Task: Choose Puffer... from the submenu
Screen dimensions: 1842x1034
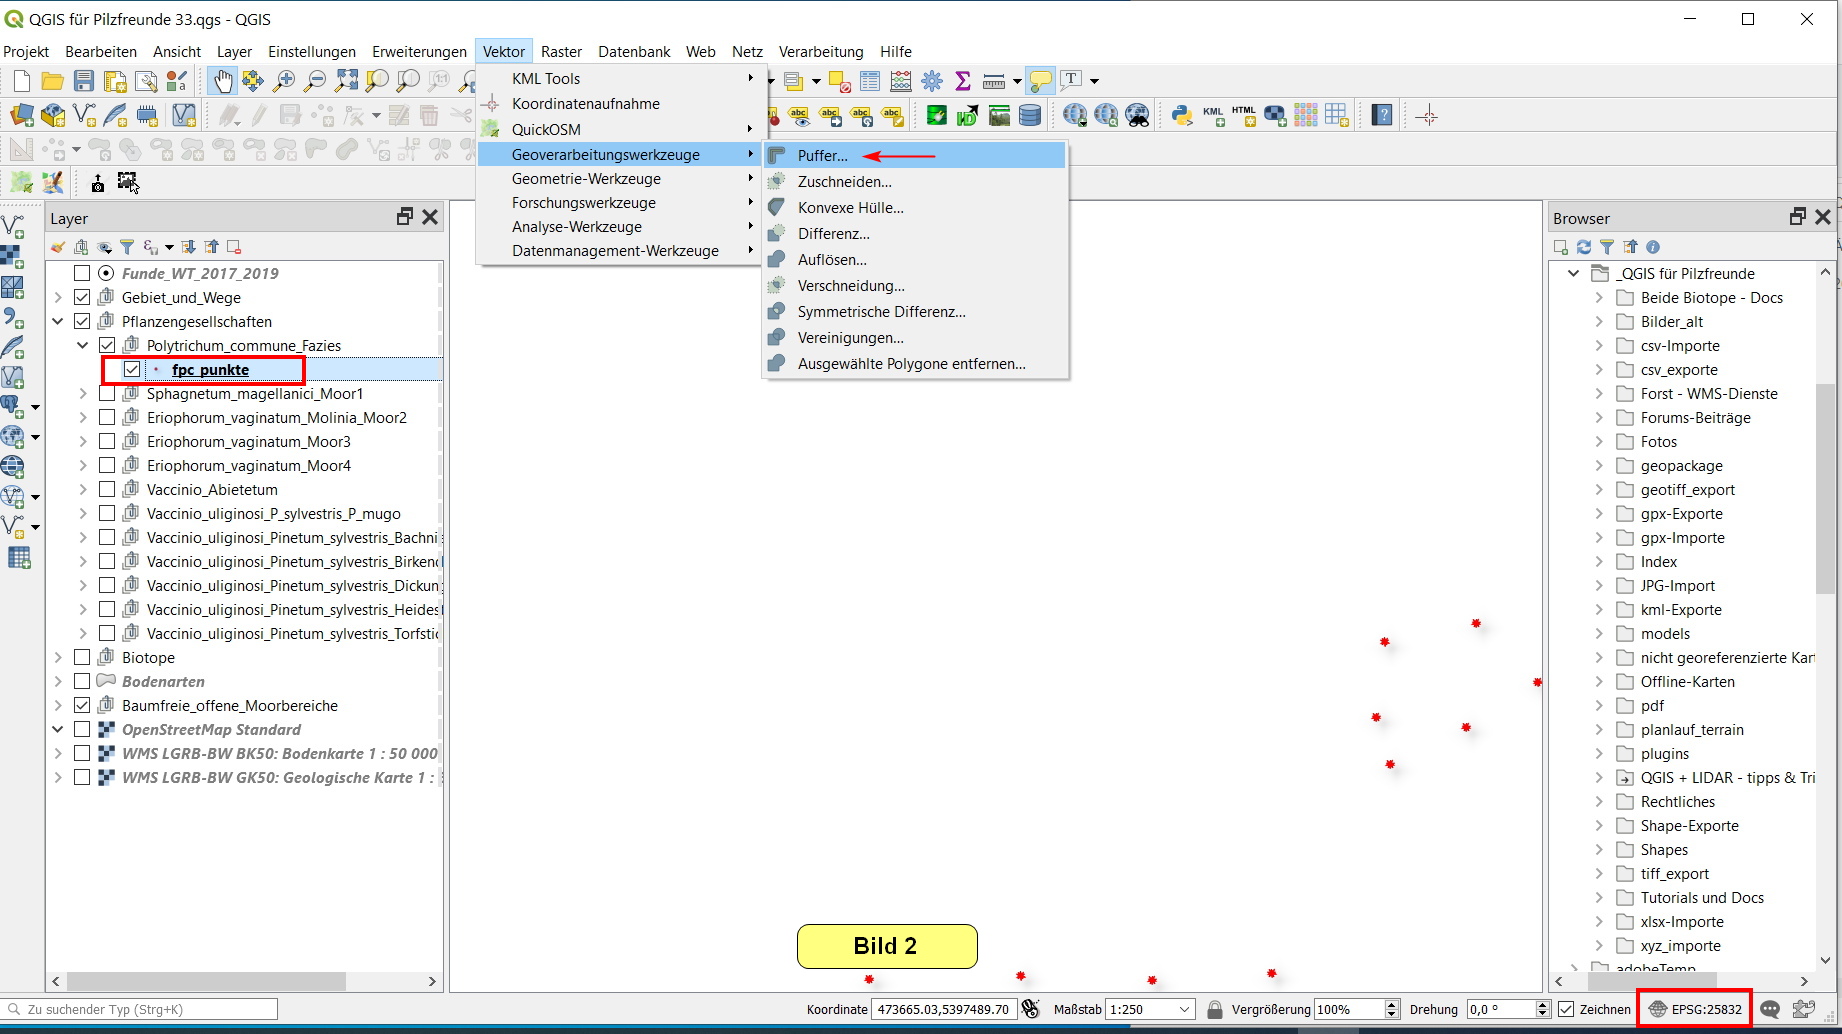Action: click(822, 156)
